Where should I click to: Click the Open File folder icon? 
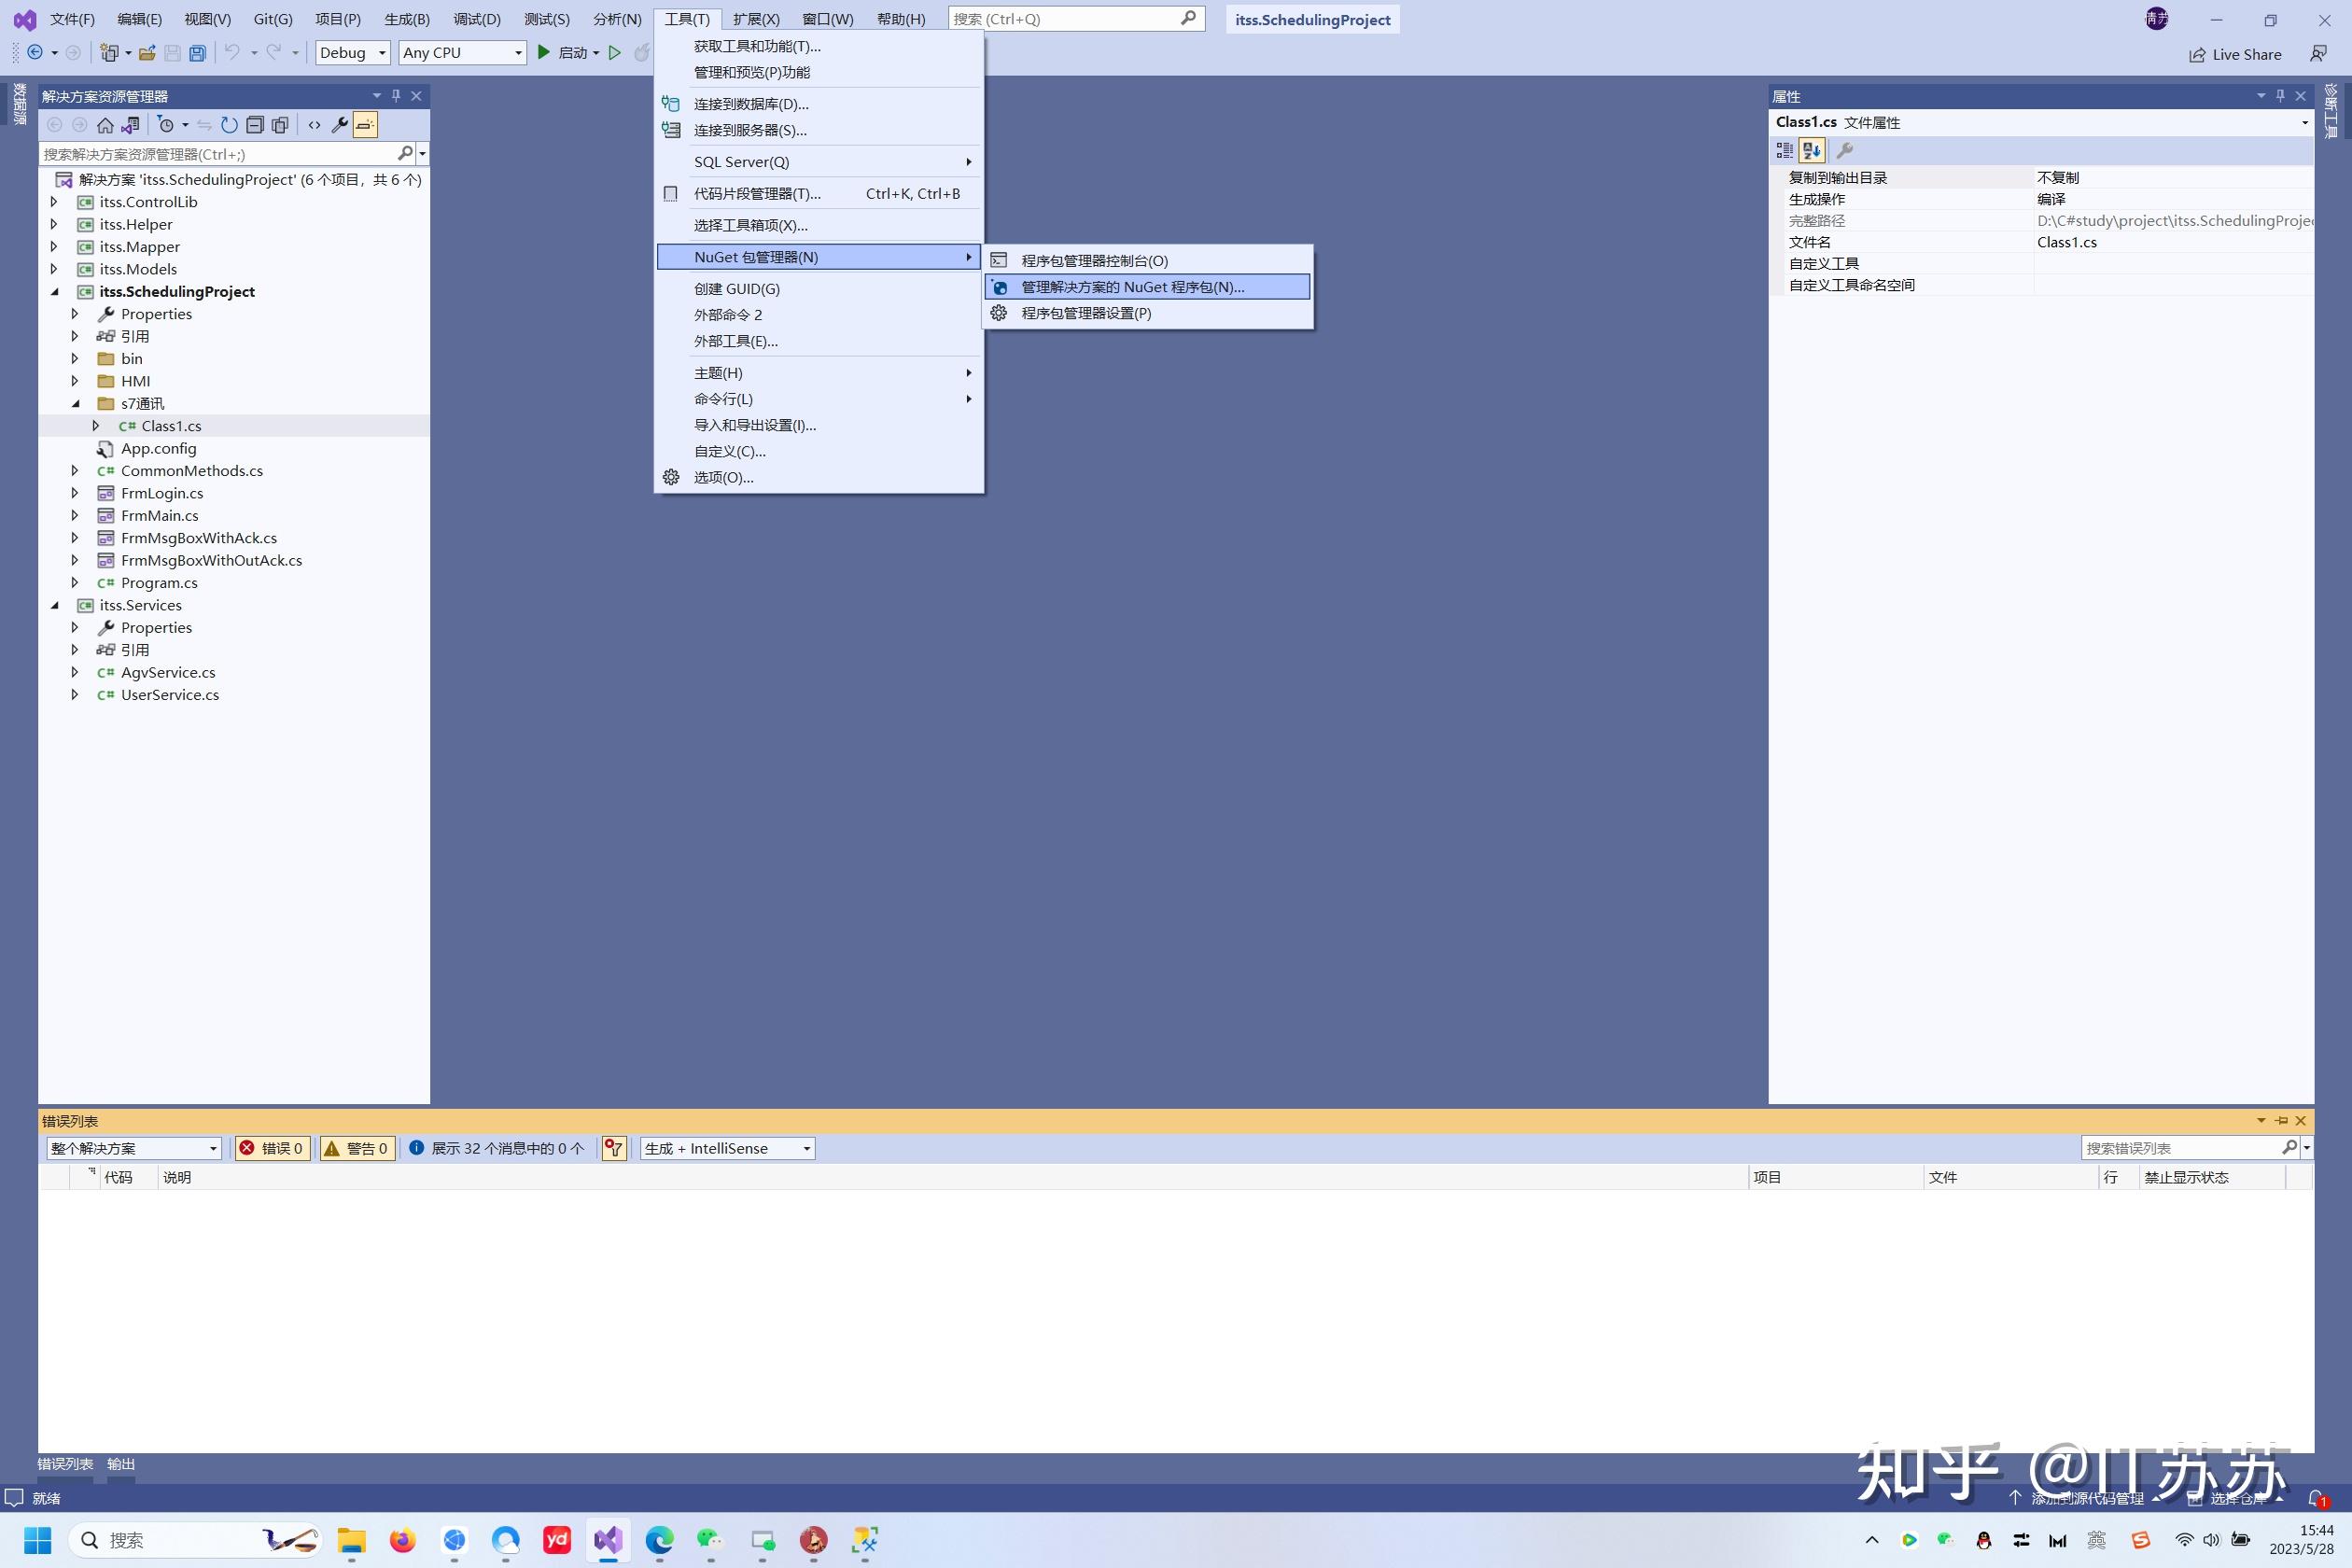tap(147, 53)
